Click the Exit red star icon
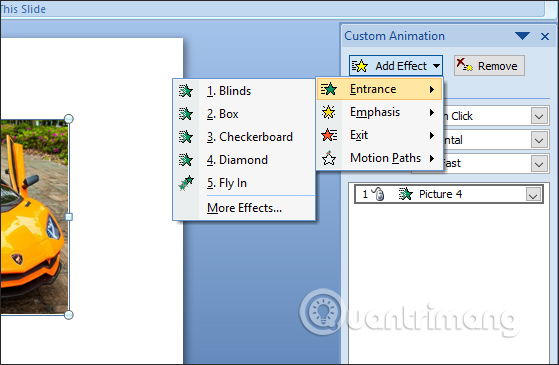 click(329, 135)
